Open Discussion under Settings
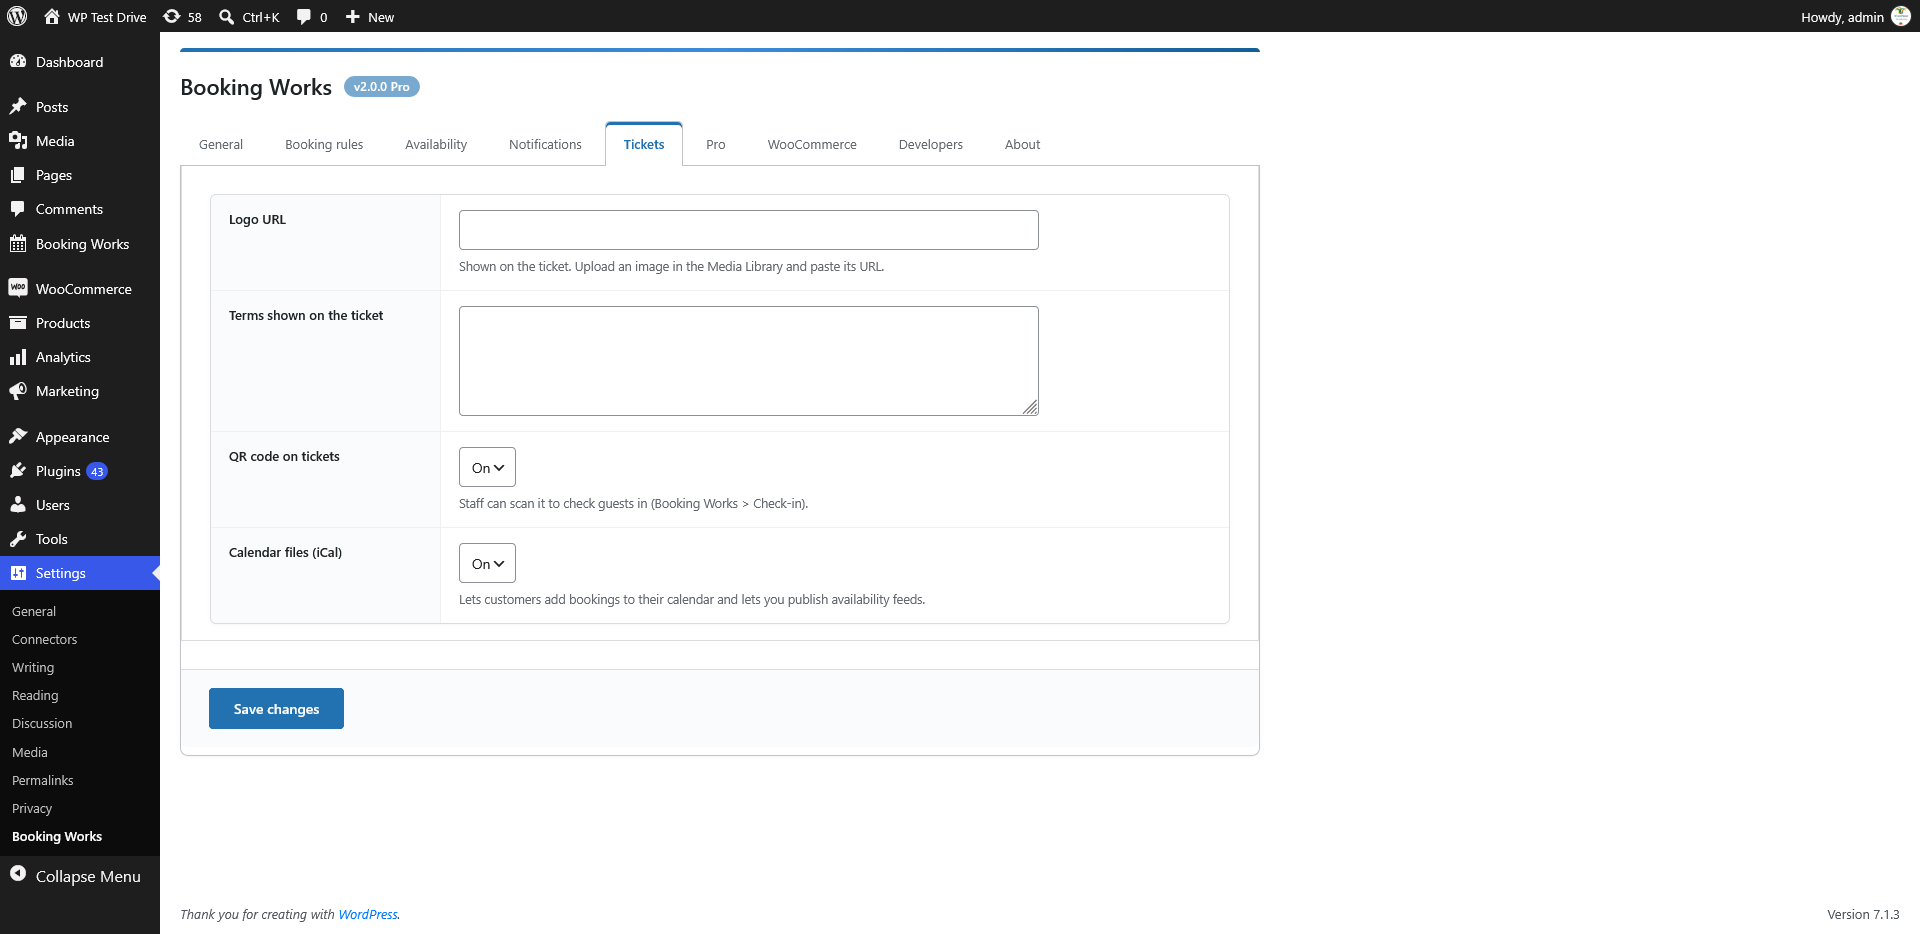The height and width of the screenshot is (934, 1920). coord(42,723)
